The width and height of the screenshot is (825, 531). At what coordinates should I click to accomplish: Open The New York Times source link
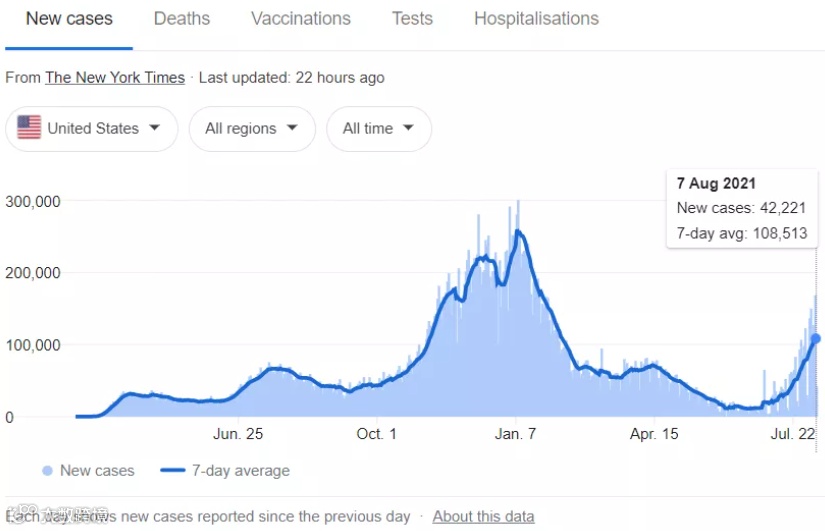pyautogui.click(x=115, y=77)
